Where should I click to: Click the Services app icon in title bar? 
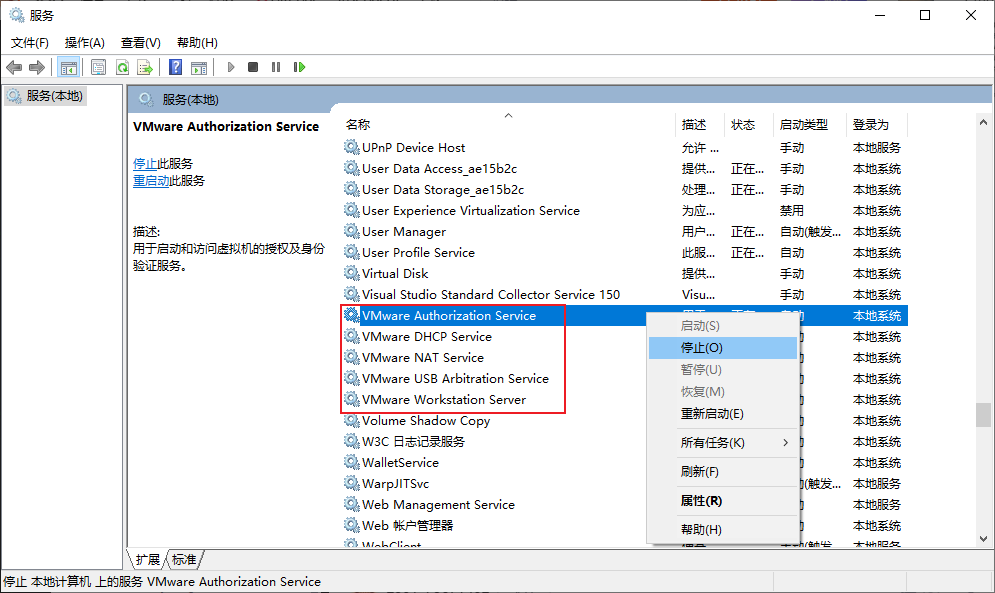tap(16, 15)
